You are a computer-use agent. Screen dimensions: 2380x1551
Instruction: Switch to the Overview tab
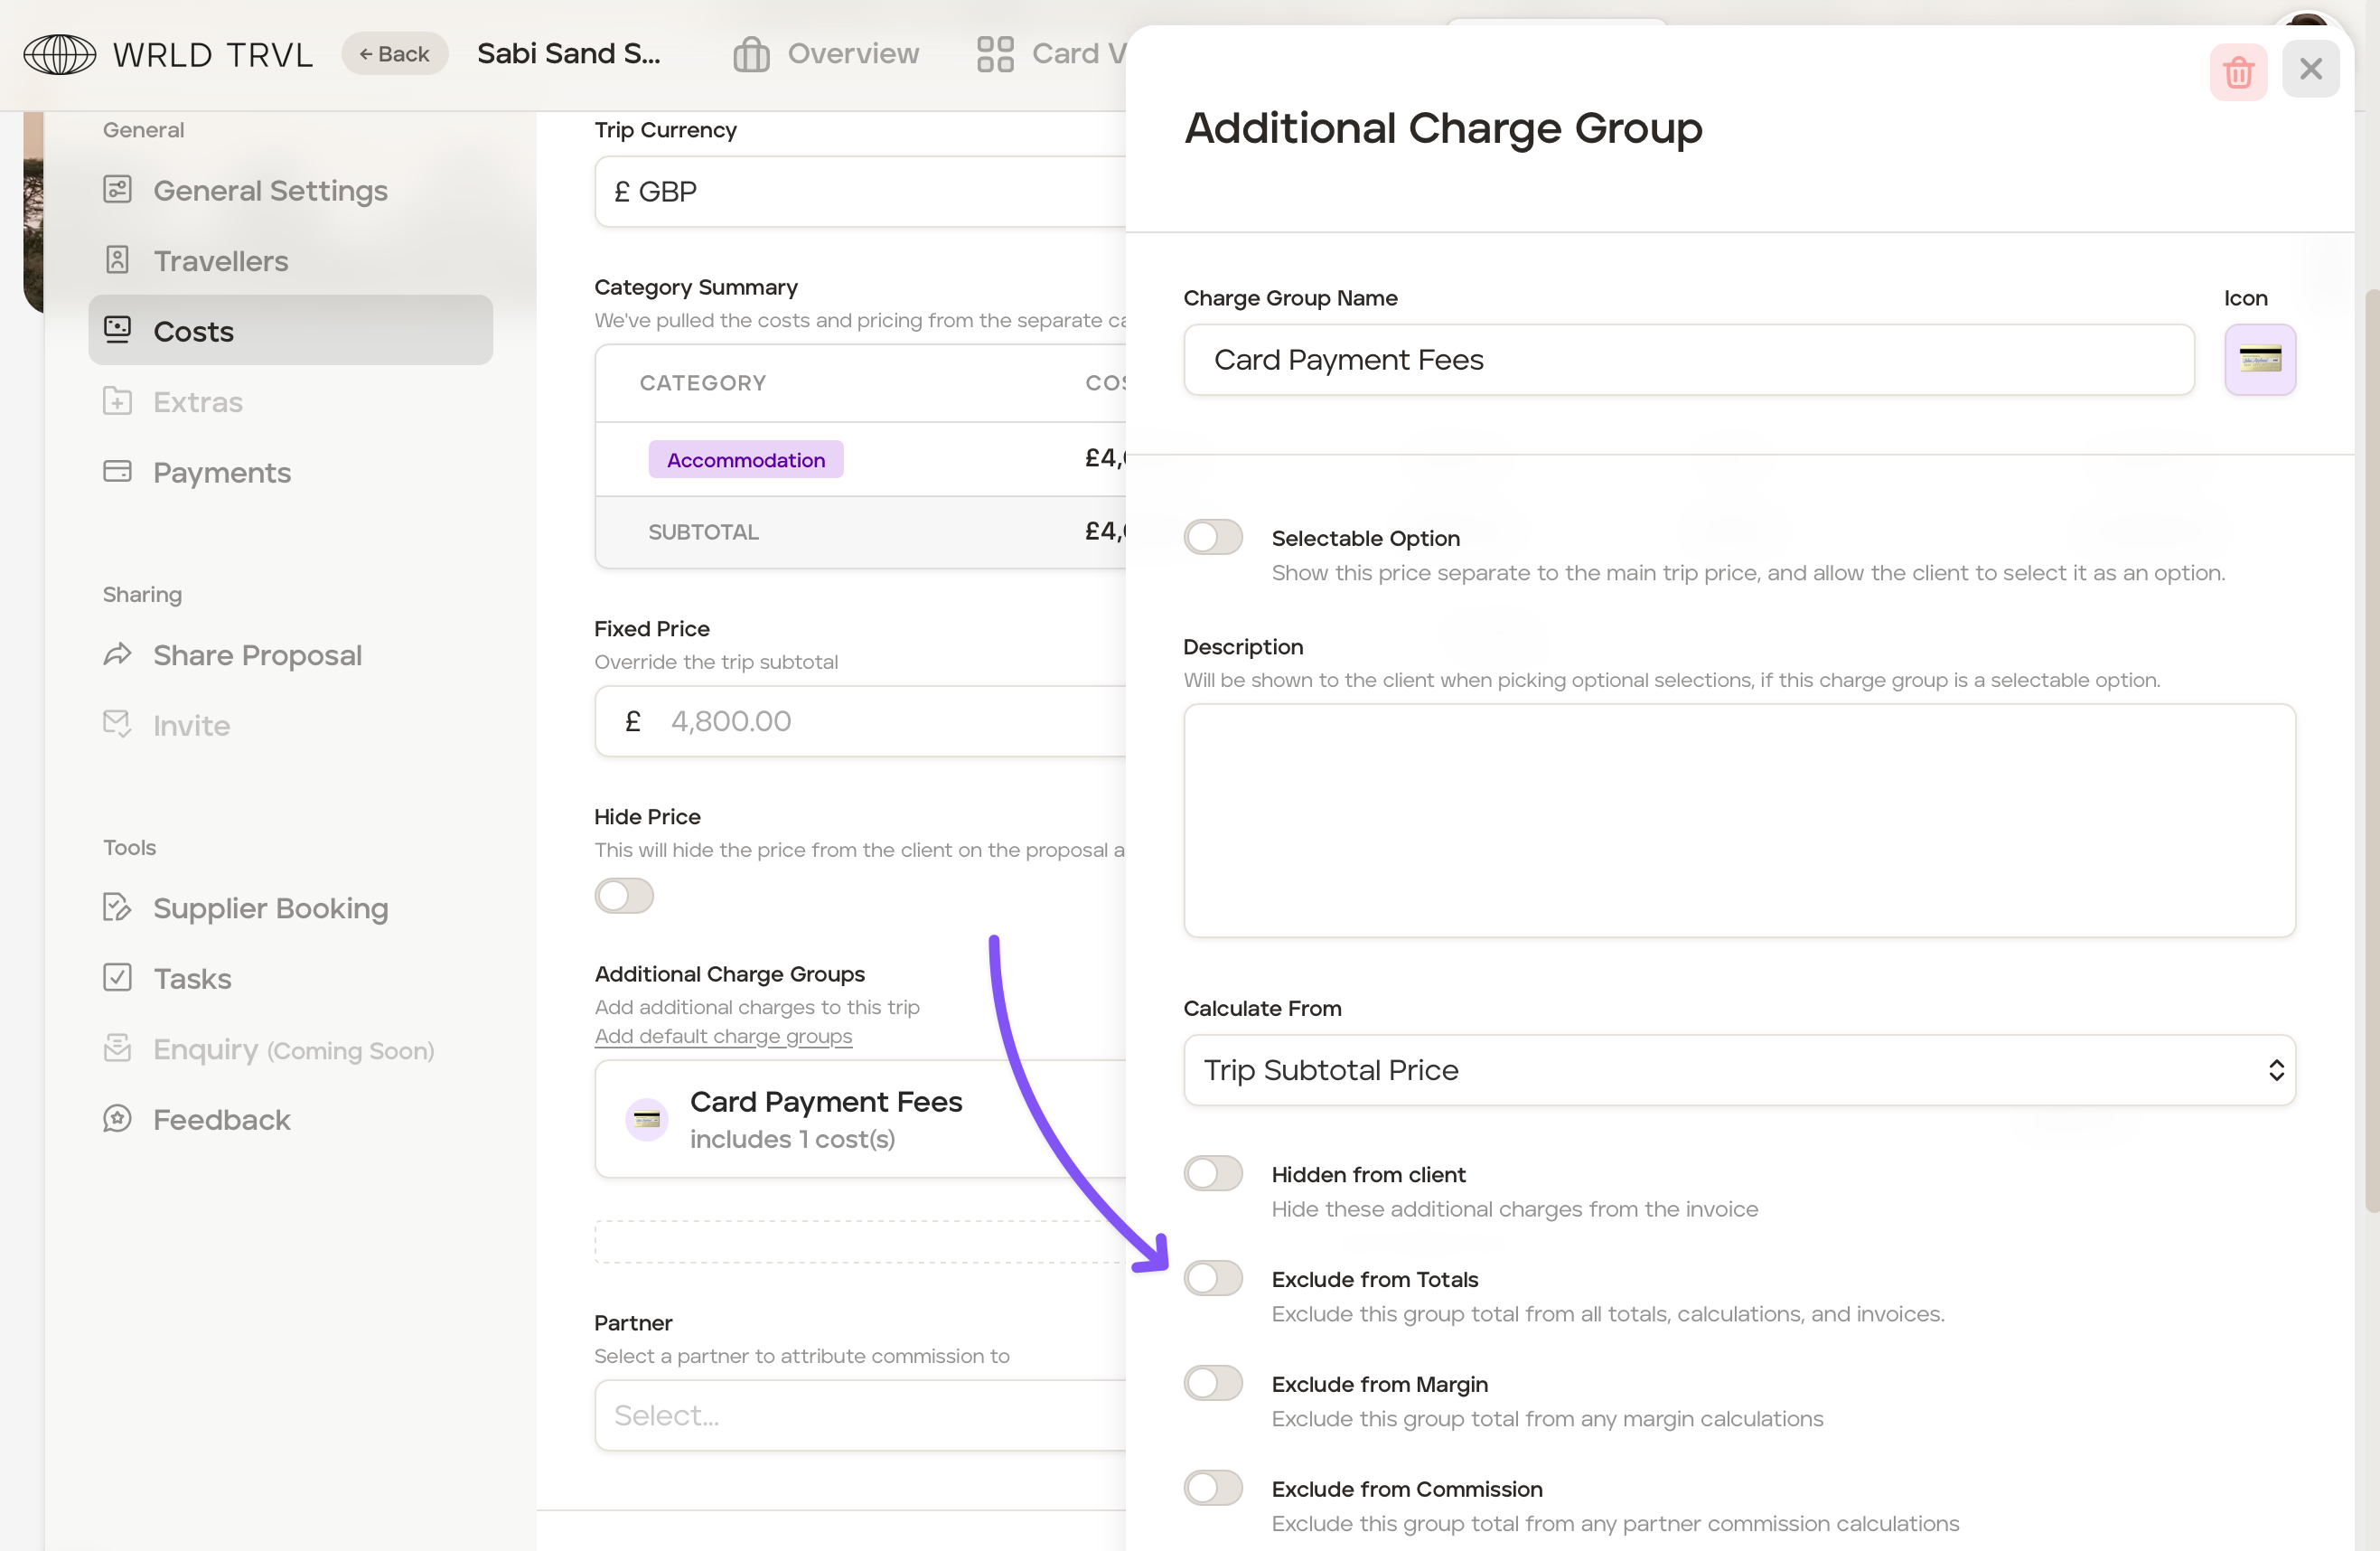826,54
